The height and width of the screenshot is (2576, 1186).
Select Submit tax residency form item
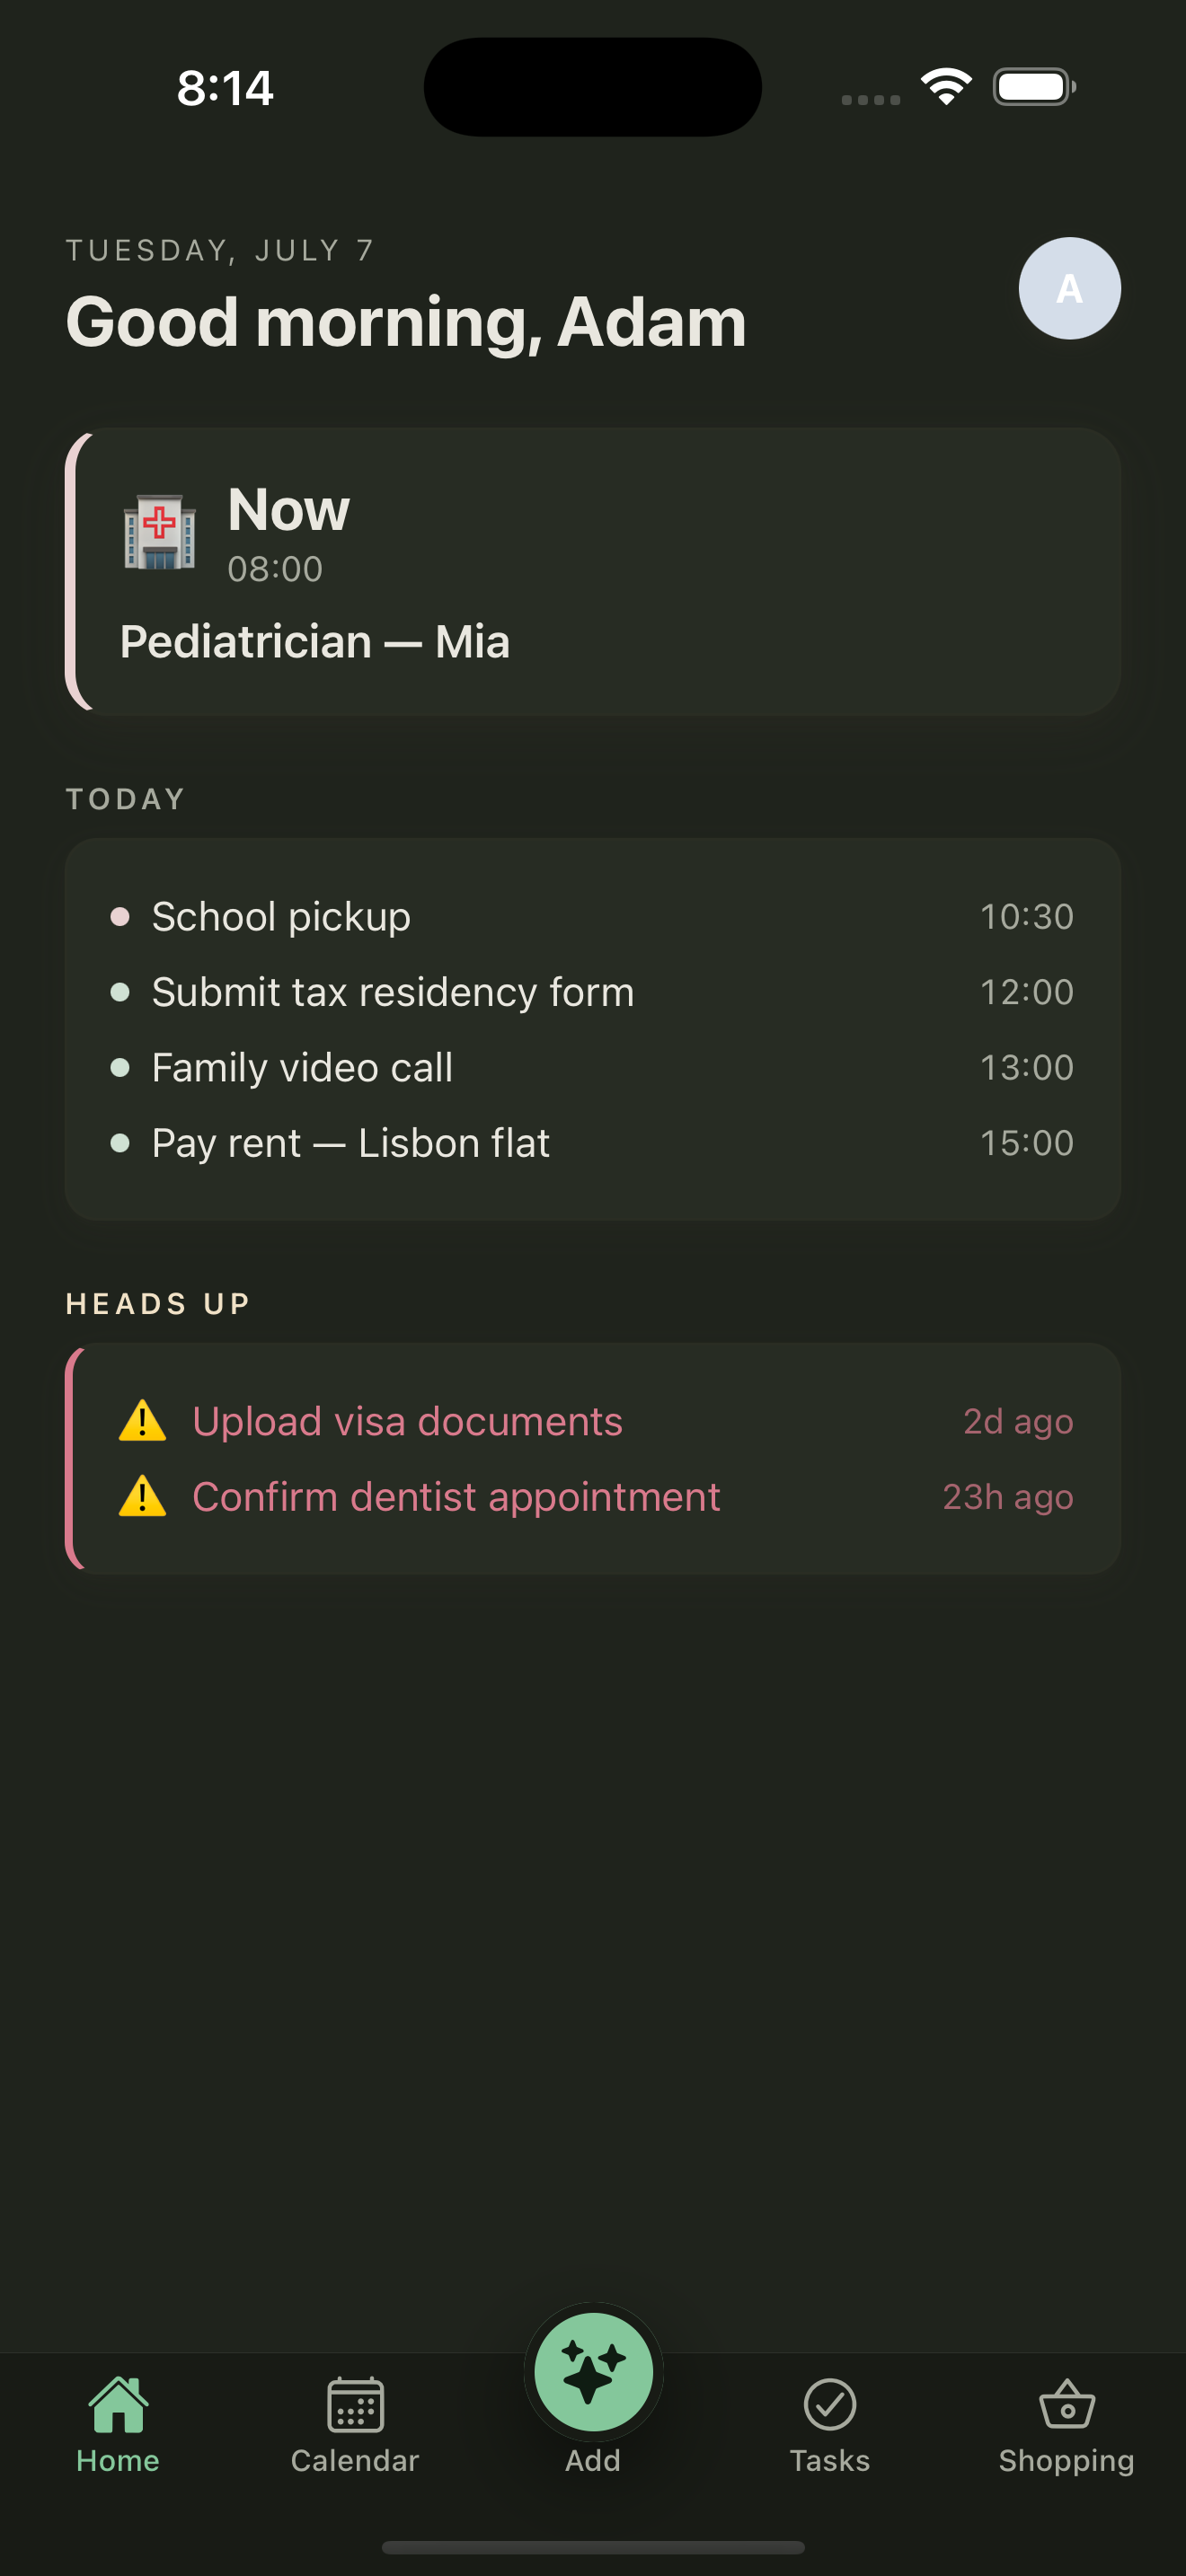point(593,992)
